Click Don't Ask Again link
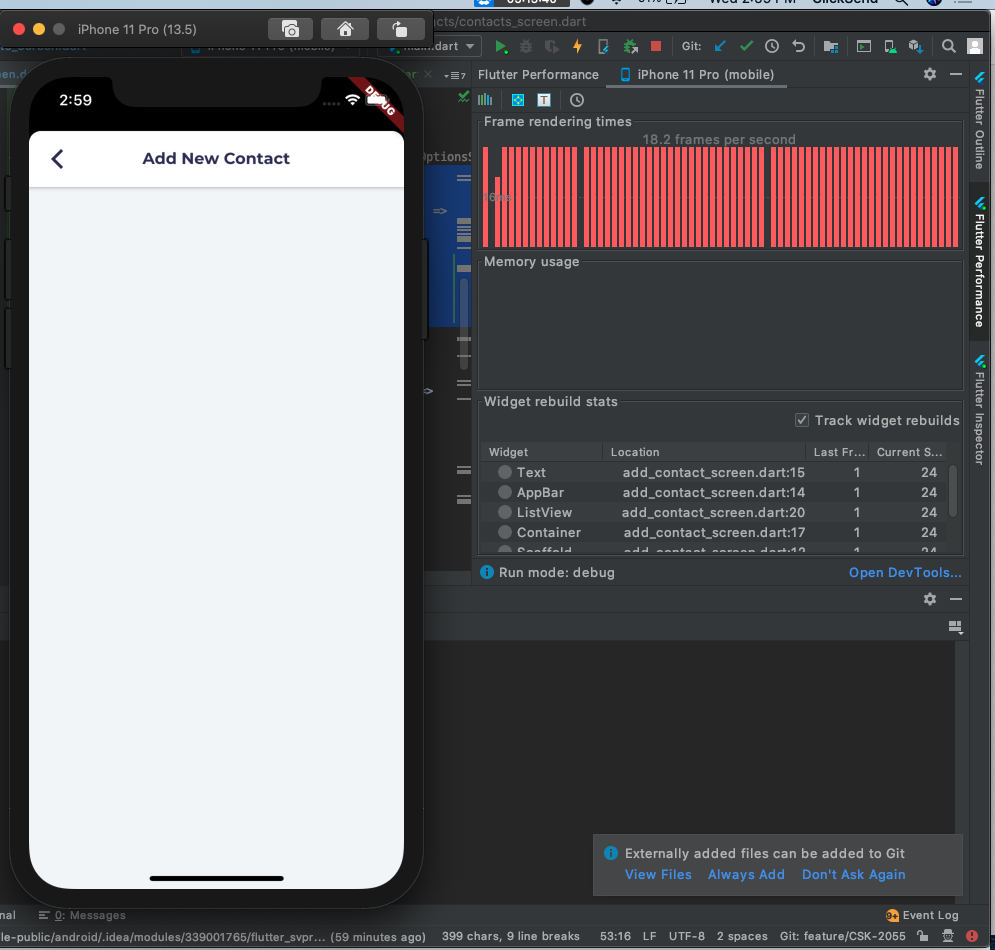 (853, 874)
